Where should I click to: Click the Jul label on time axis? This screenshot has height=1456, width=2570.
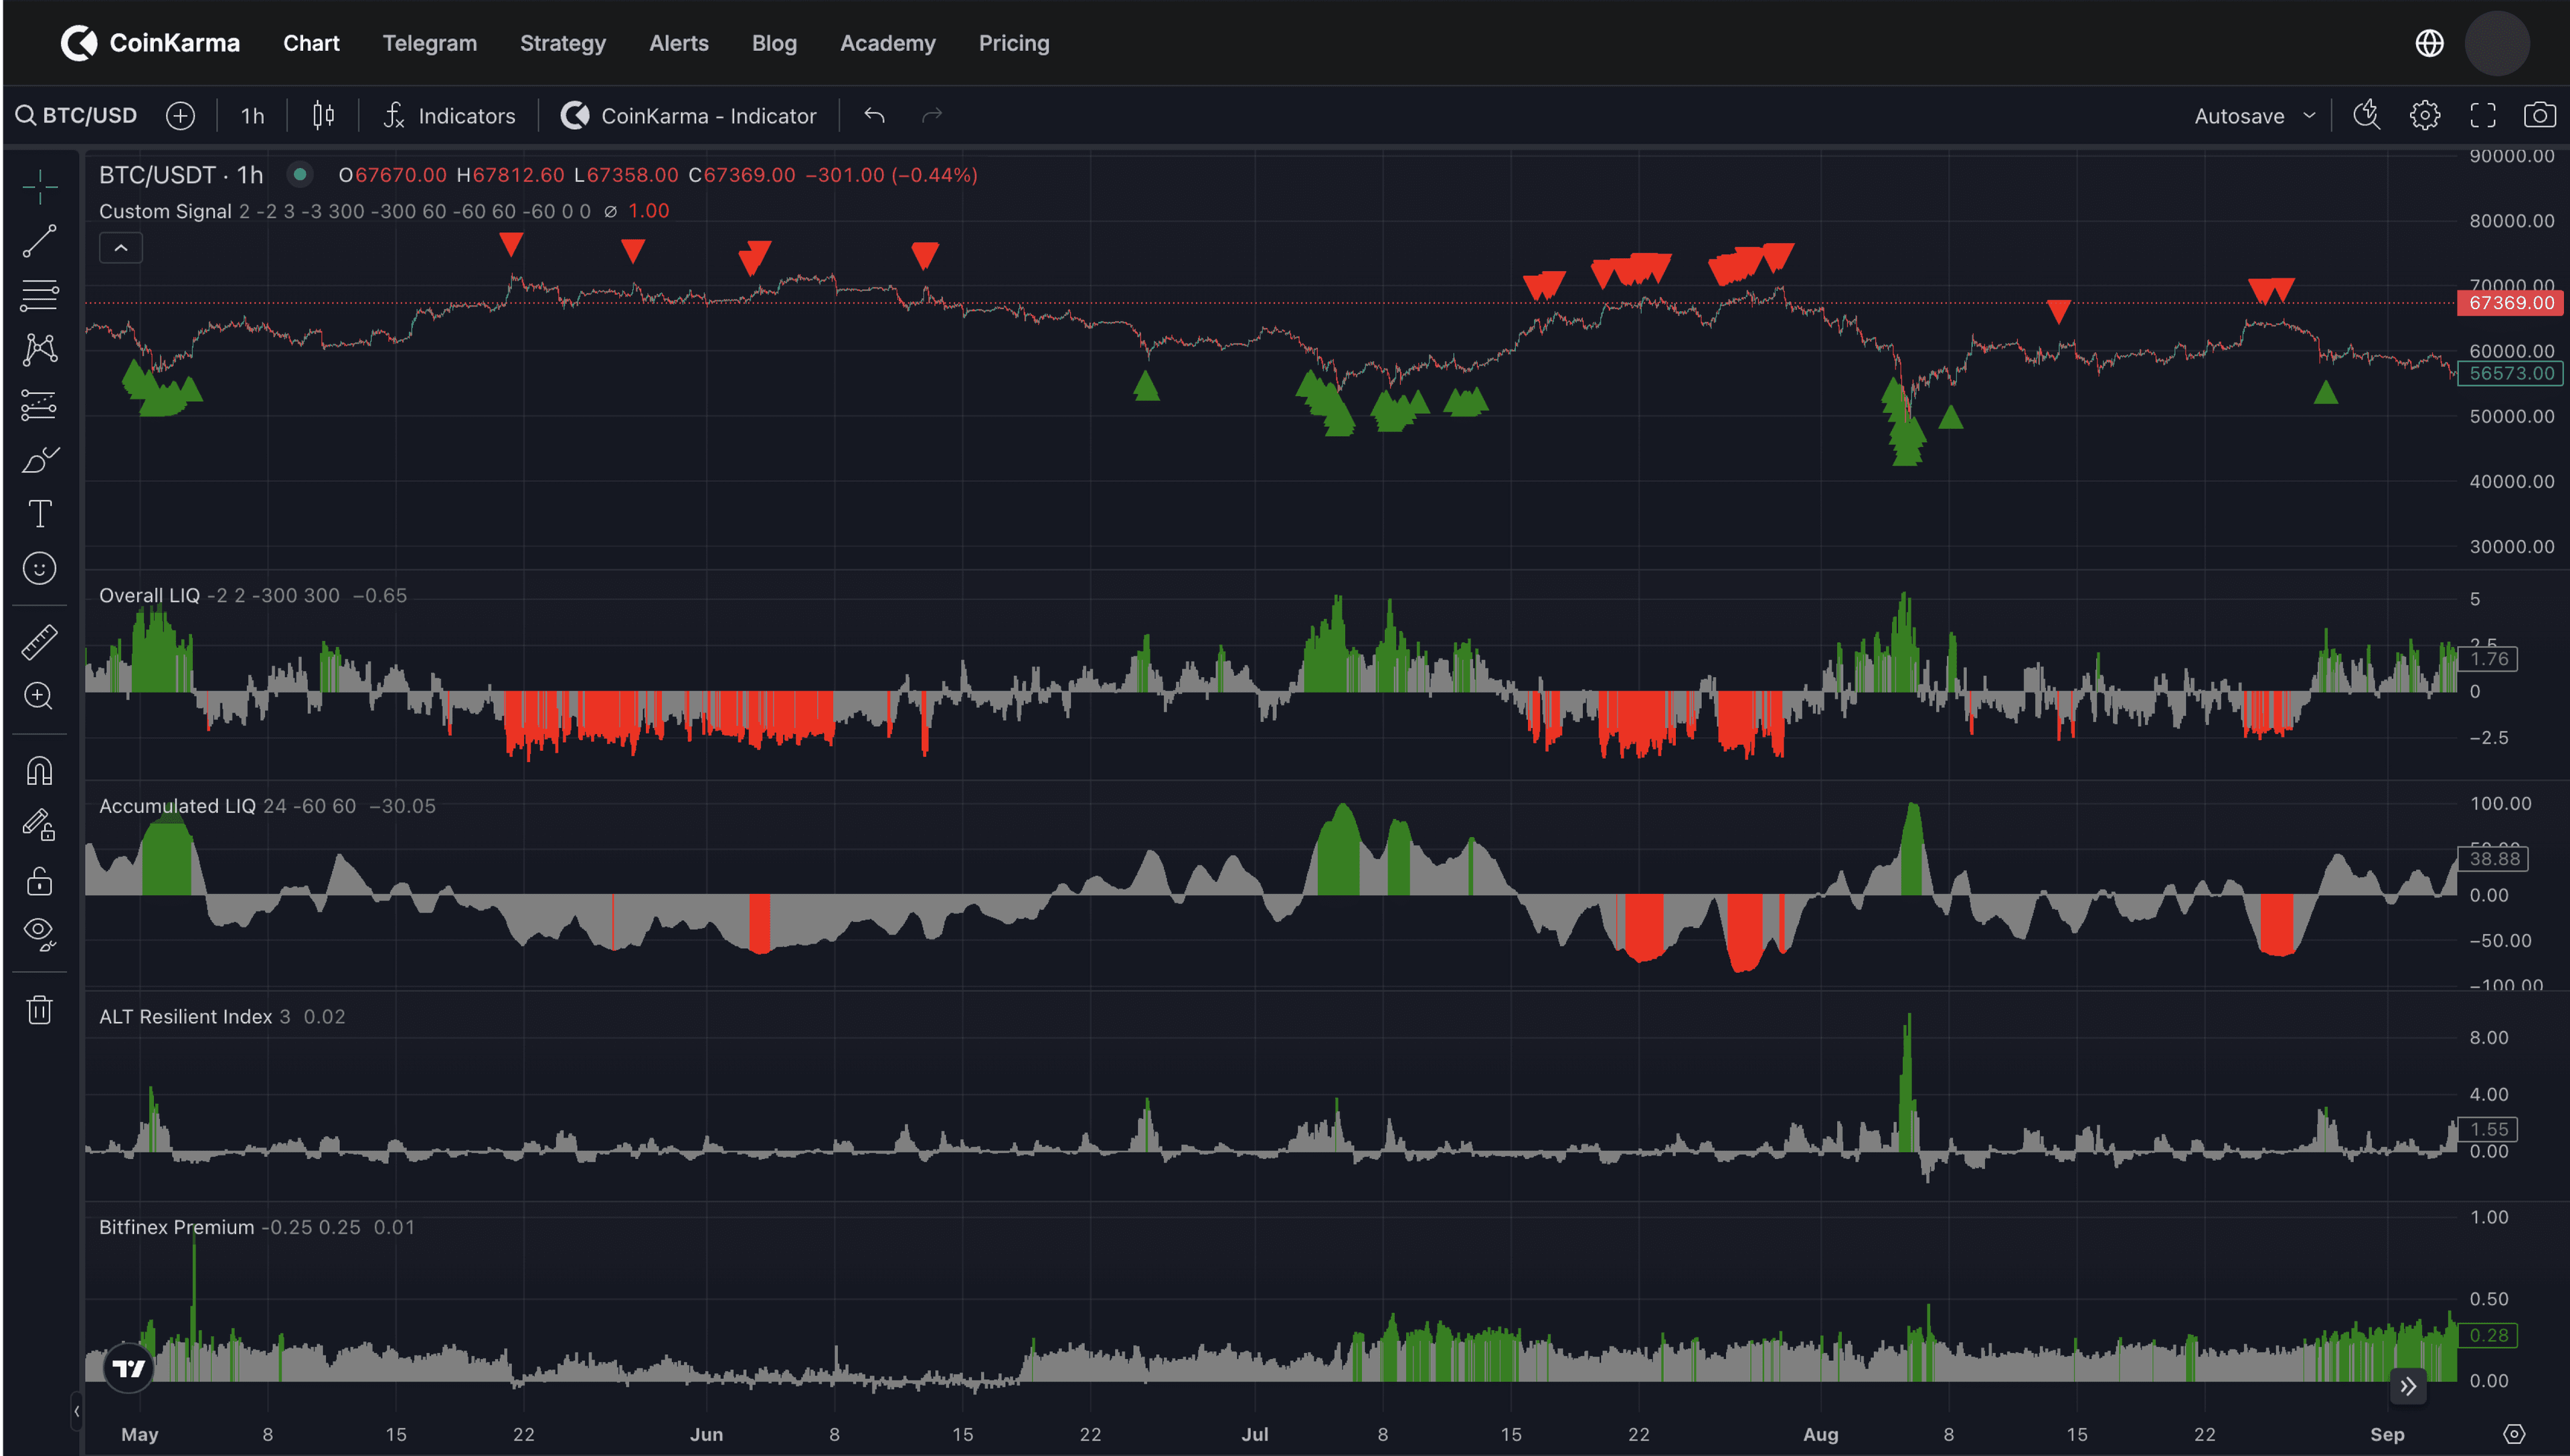tap(1254, 1434)
